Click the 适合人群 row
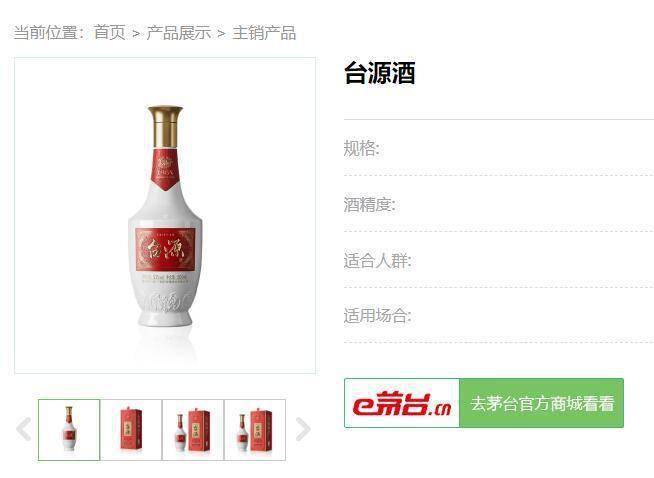 499,261
